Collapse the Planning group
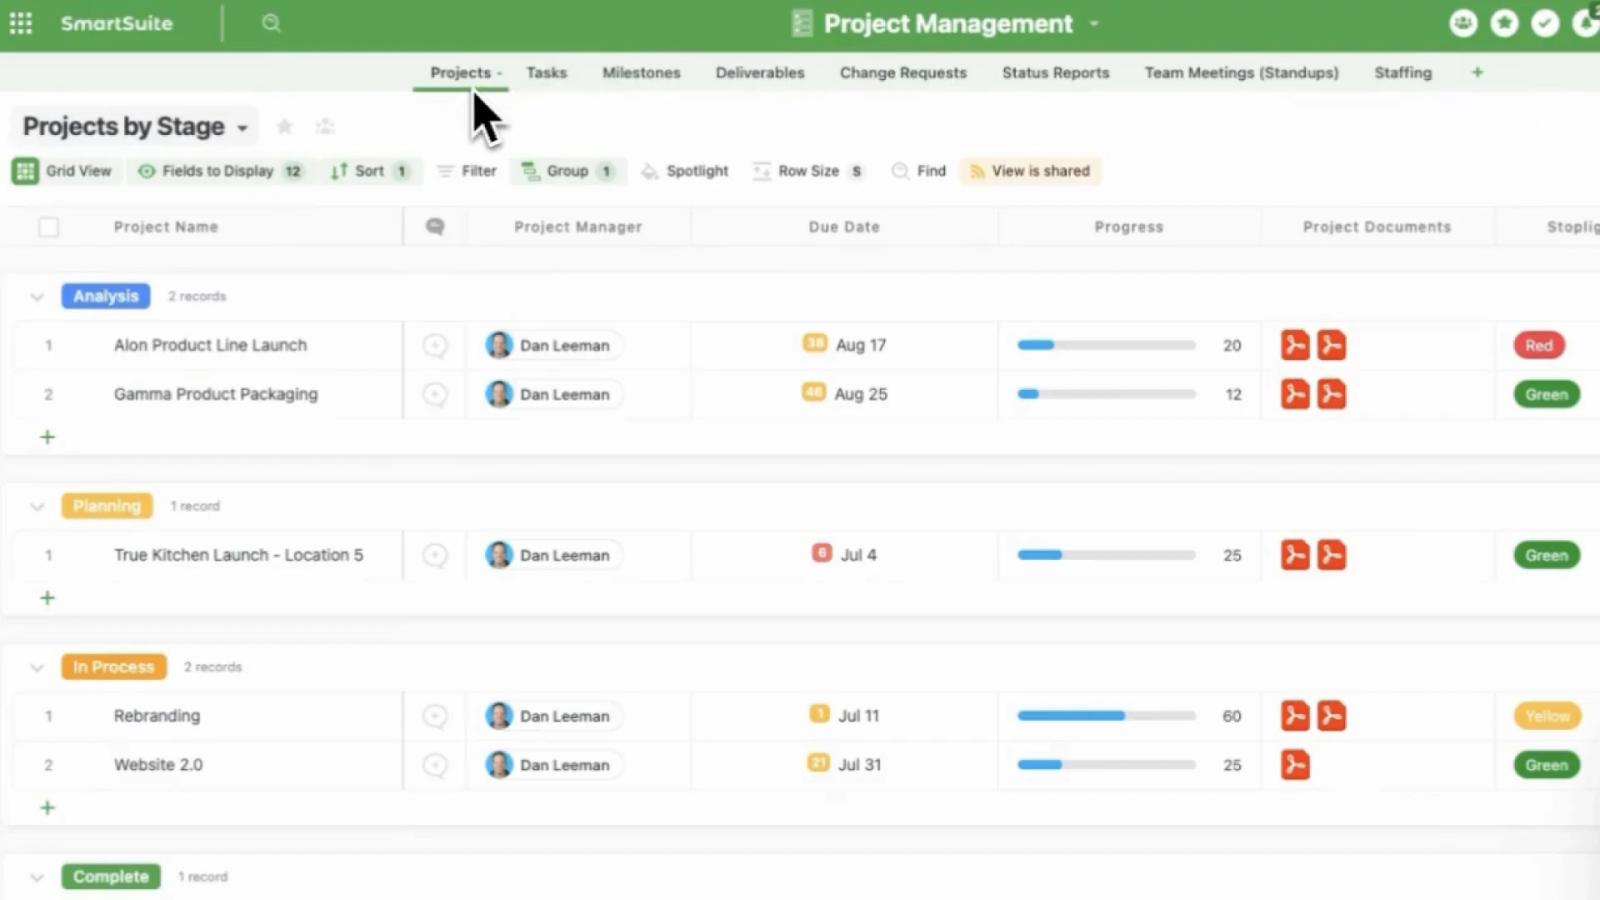The width and height of the screenshot is (1600, 900). (x=37, y=507)
